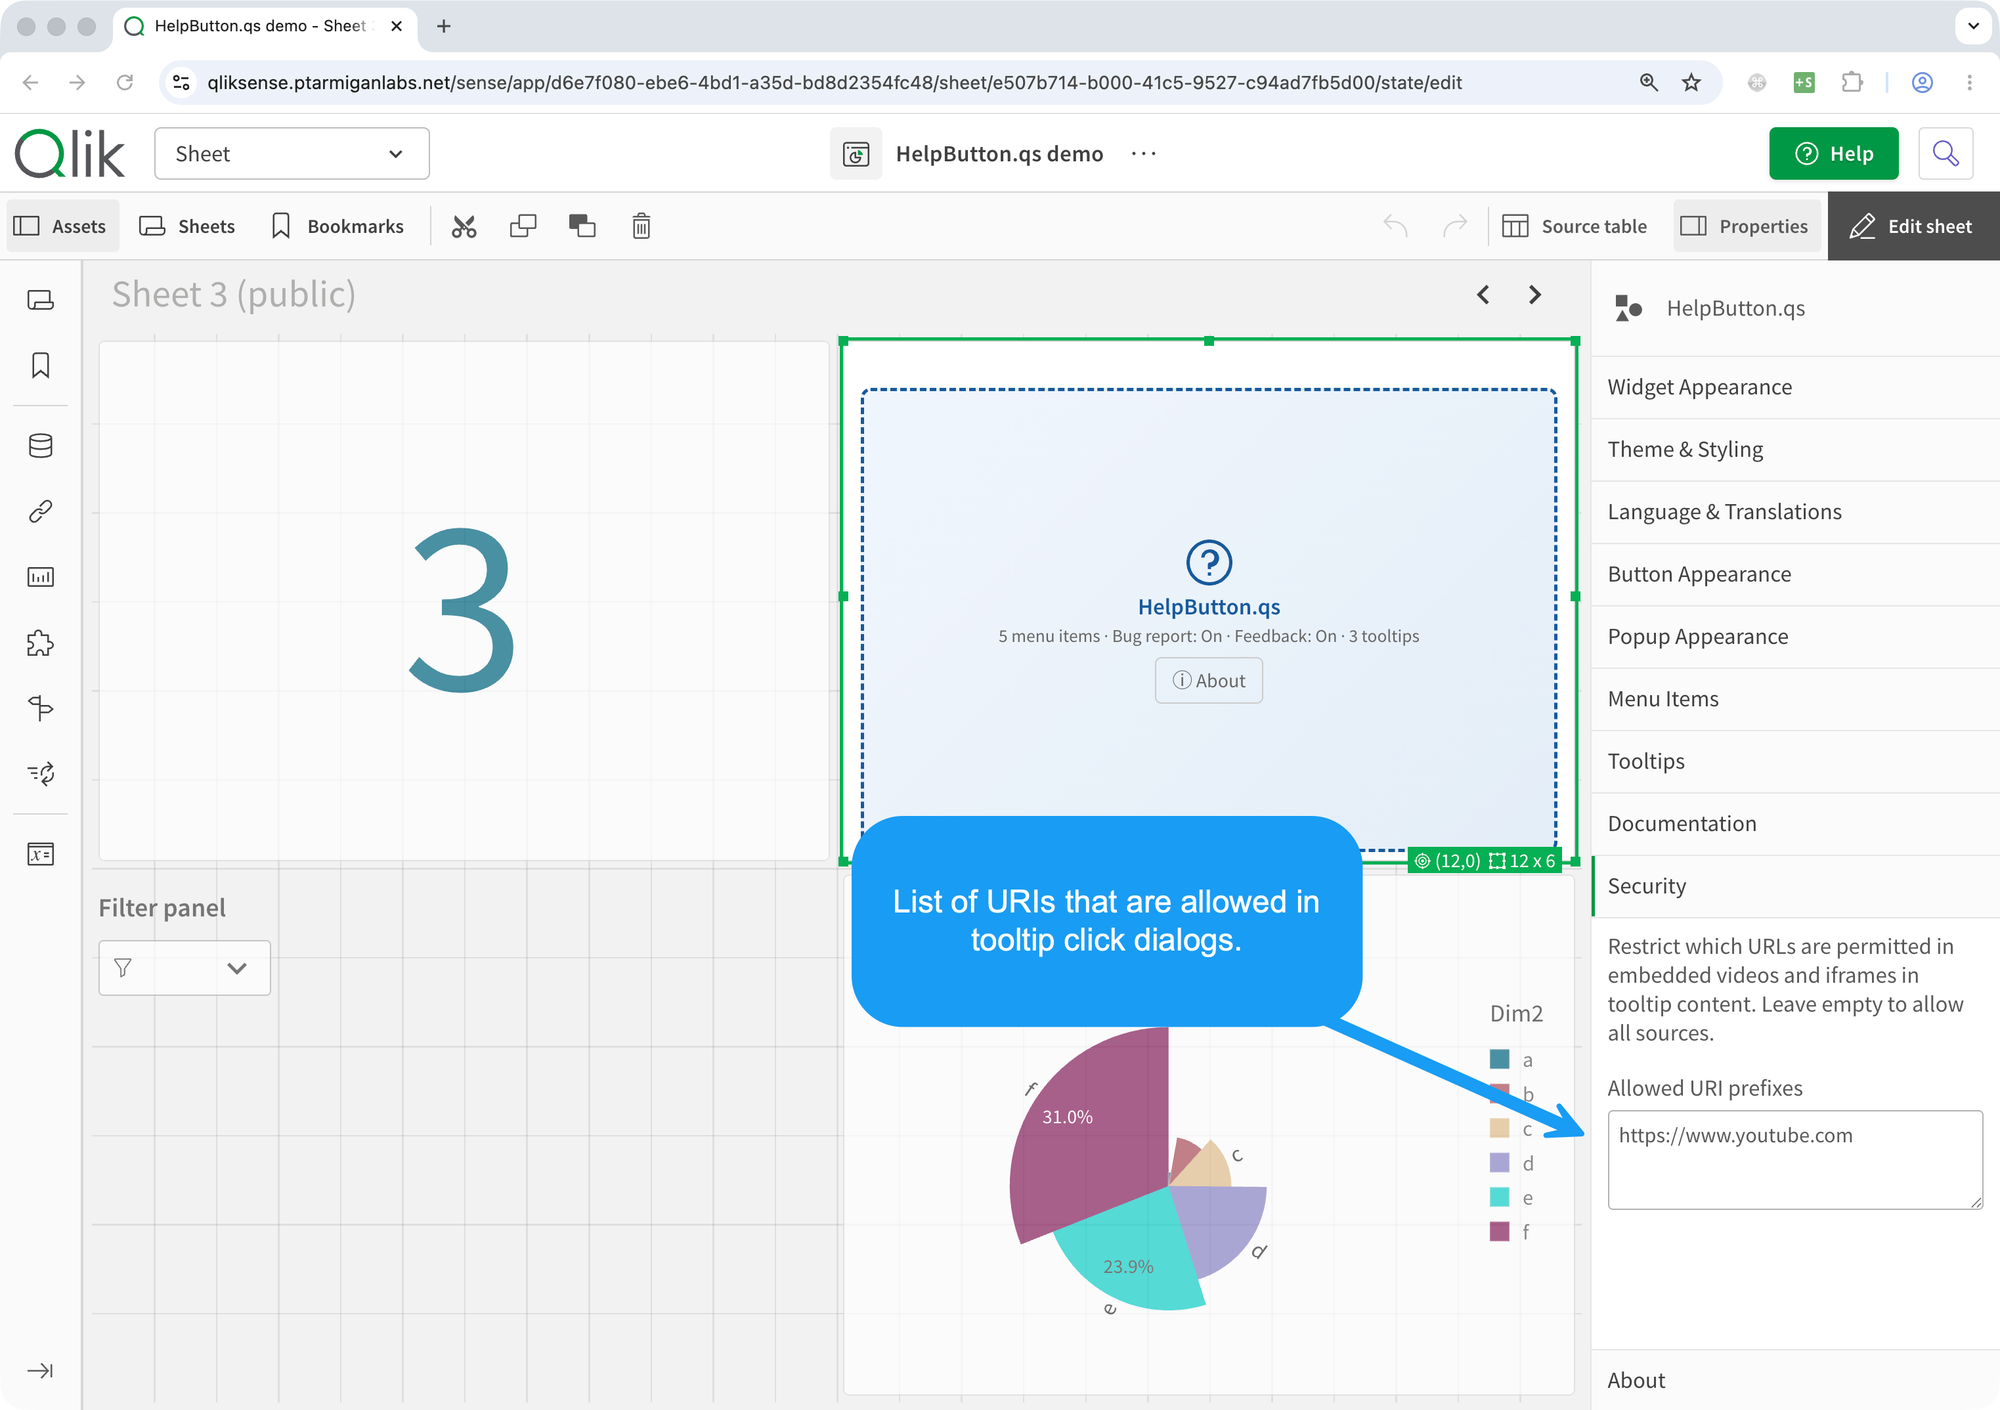Toggle the Properties panel button

click(x=1746, y=226)
